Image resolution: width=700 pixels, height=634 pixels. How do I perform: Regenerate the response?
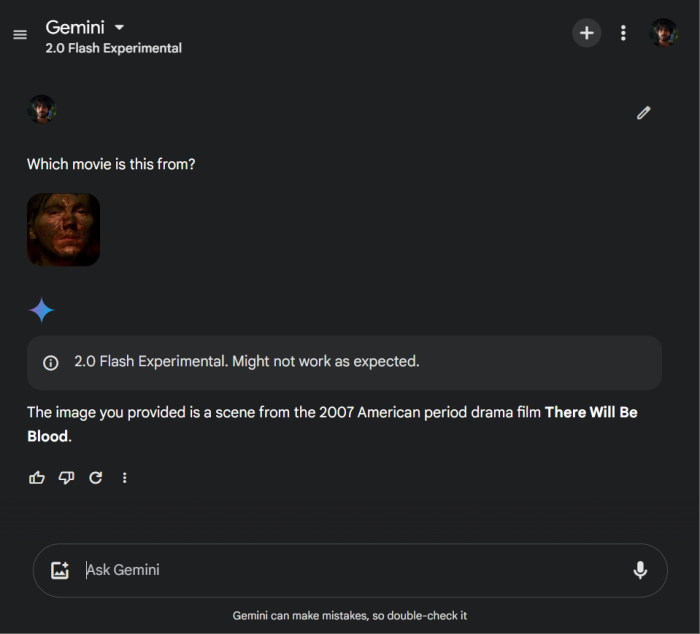pos(96,478)
